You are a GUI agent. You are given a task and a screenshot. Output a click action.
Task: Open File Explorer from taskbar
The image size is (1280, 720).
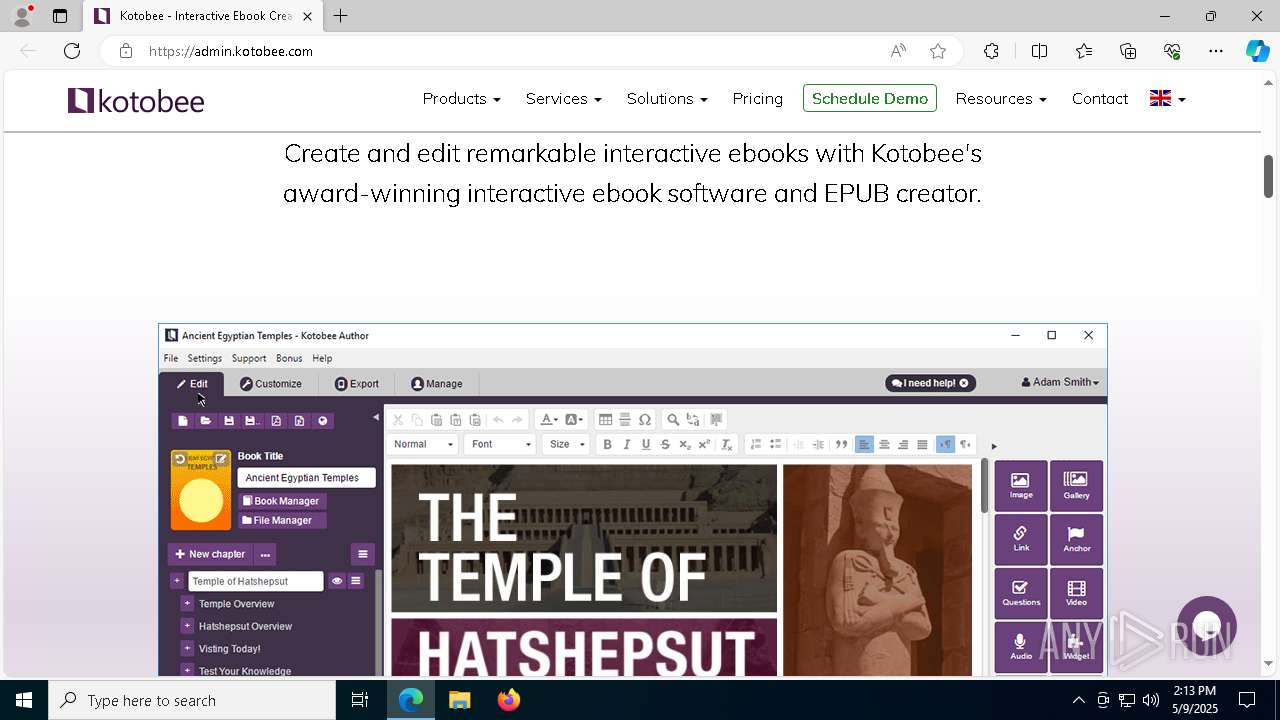459,700
